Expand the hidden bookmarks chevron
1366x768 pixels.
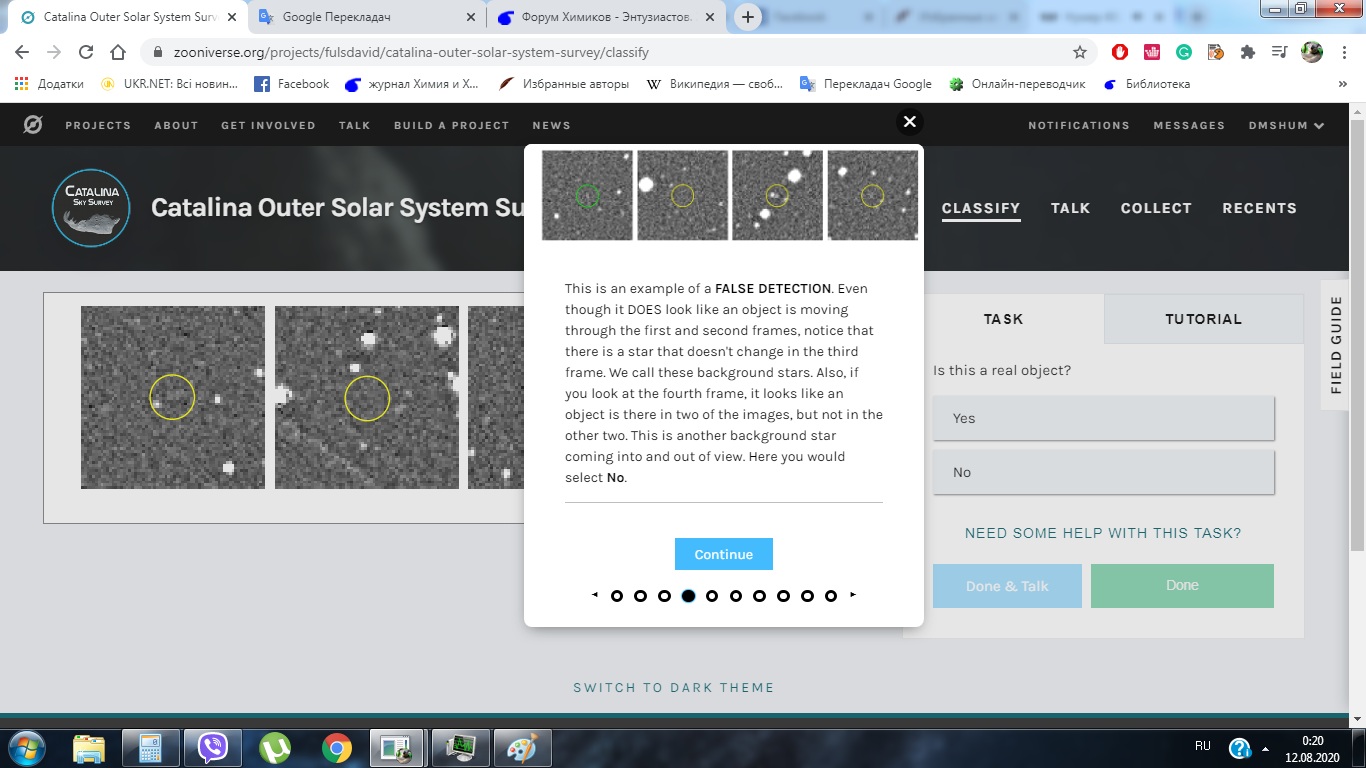(1342, 85)
